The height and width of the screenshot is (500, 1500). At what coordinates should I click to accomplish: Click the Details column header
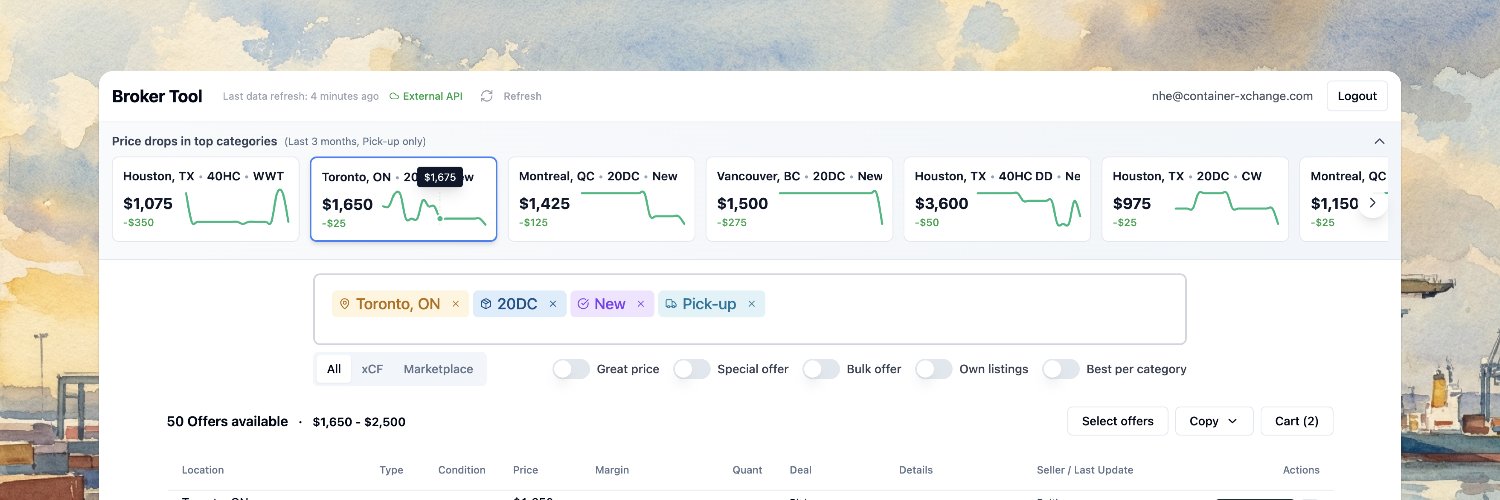click(x=916, y=470)
